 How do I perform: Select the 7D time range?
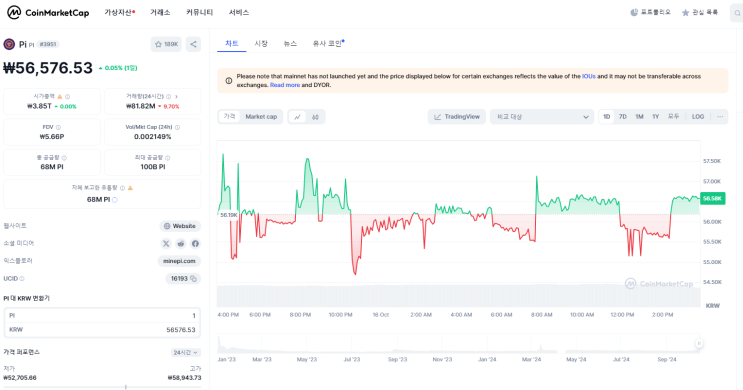click(623, 117)
